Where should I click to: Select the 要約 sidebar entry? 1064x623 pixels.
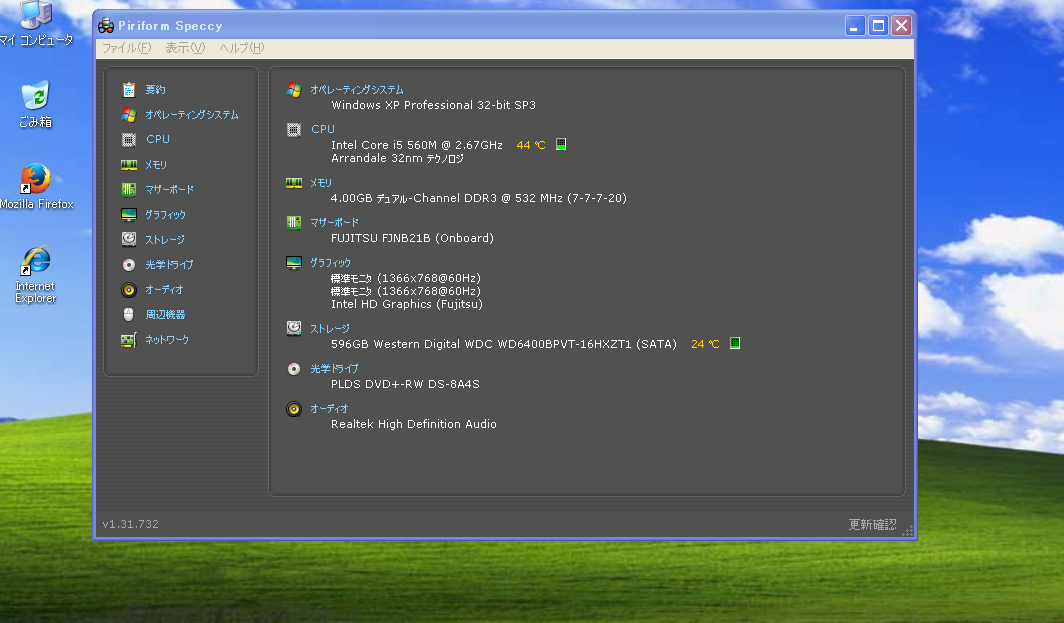pyautogui.click(x=155, y=90)
